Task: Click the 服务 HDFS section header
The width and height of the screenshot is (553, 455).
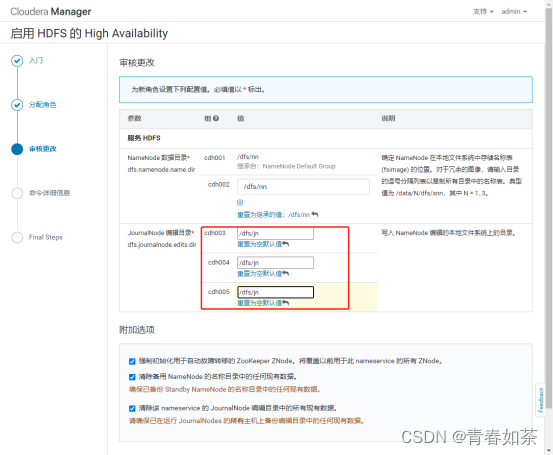Action: point(144,138)
